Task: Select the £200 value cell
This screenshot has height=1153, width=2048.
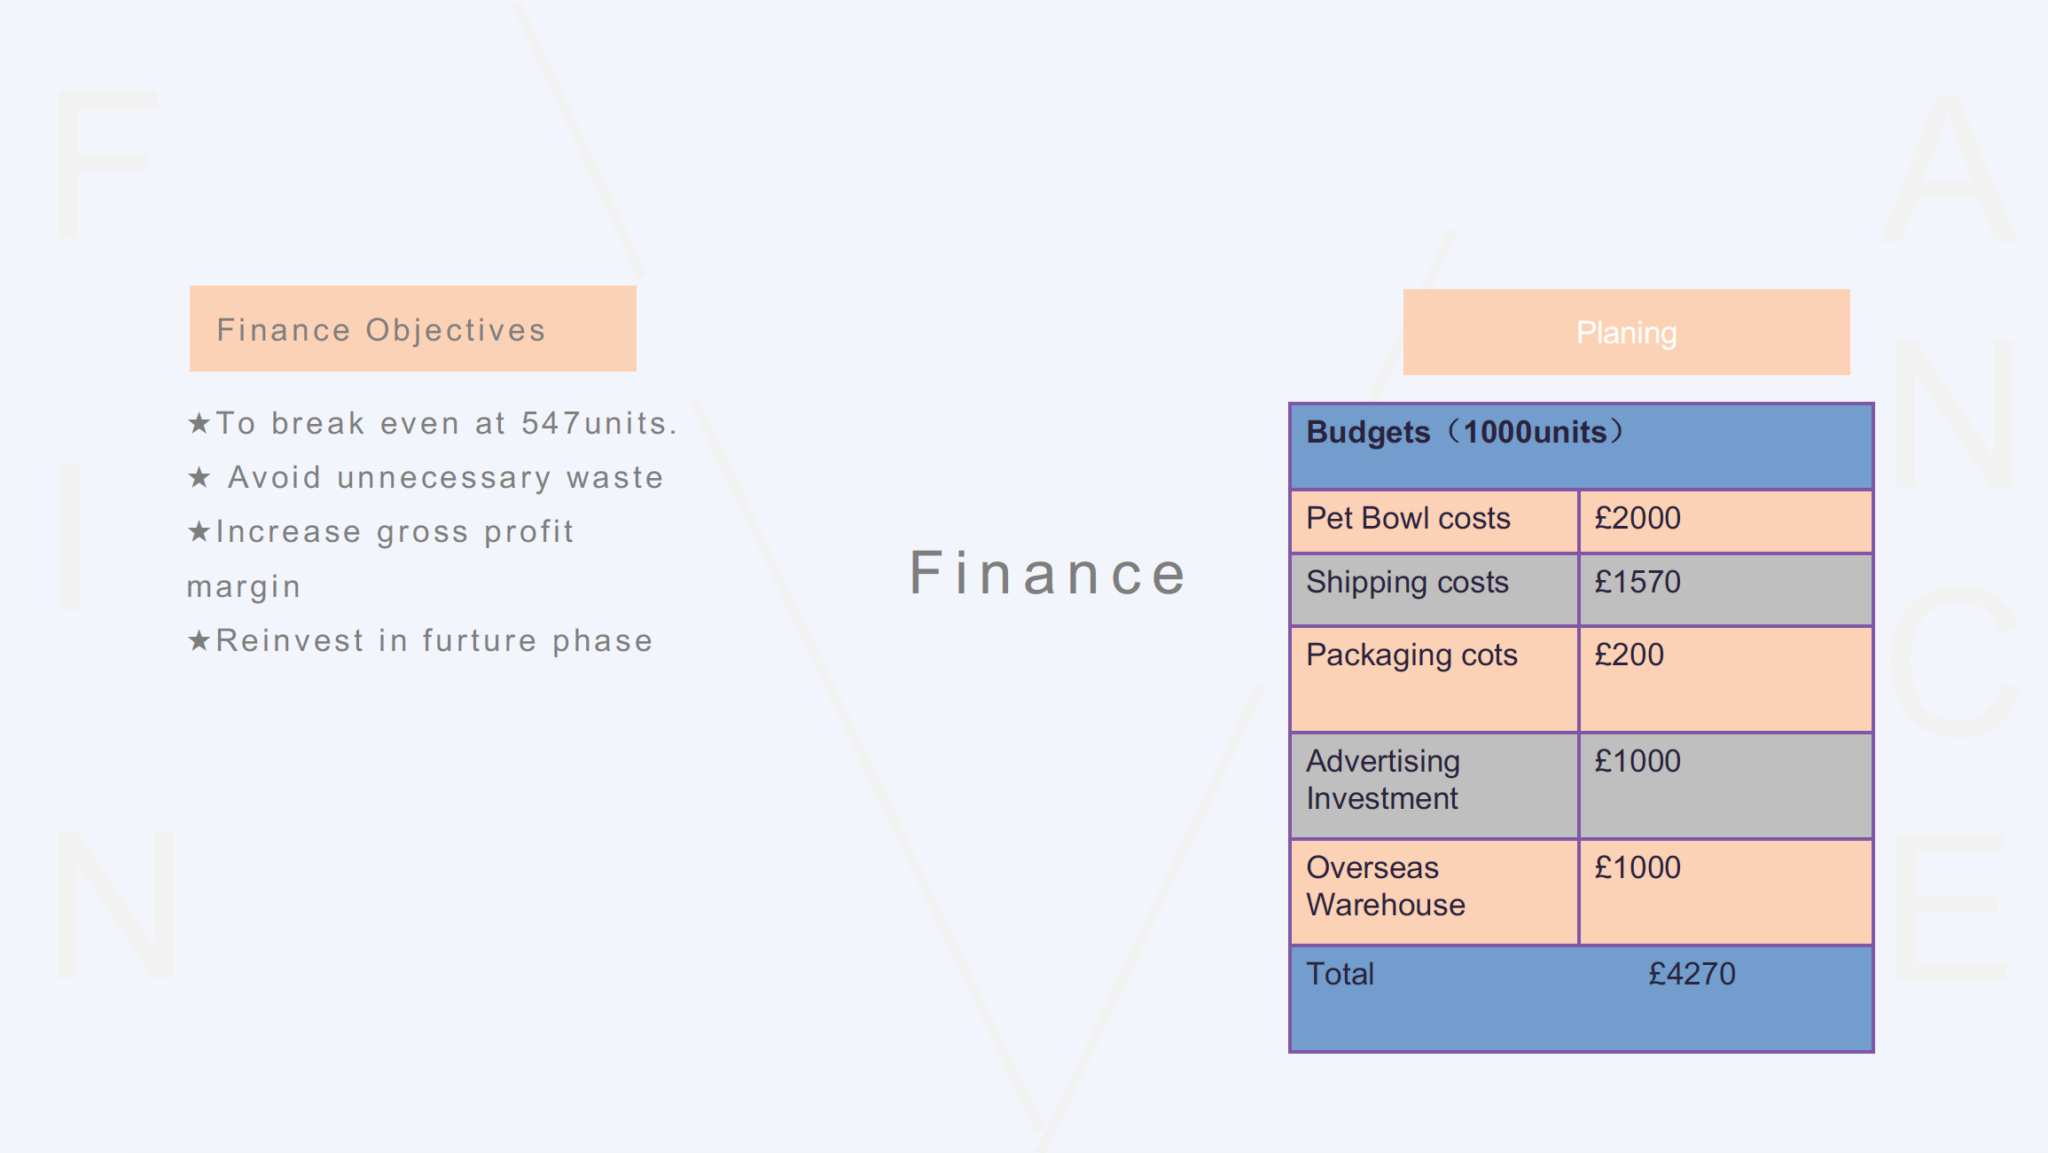Action: pyautogui.click(x=1726, y=679)
